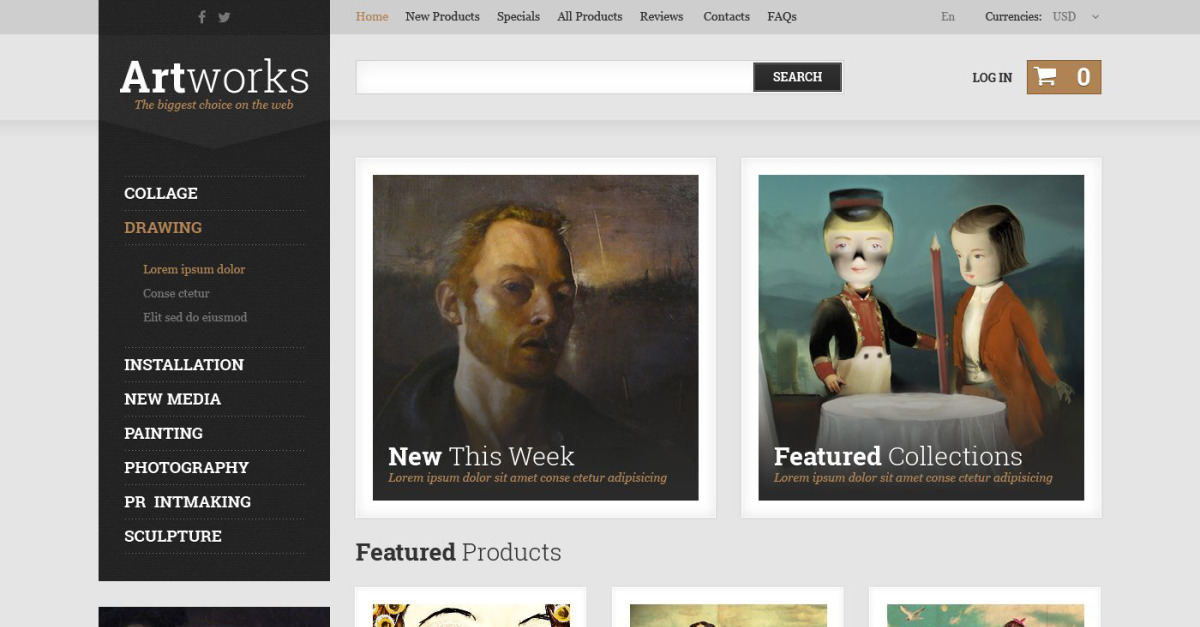
Task: Open the En language selector
Action: [x=947, y=17]
